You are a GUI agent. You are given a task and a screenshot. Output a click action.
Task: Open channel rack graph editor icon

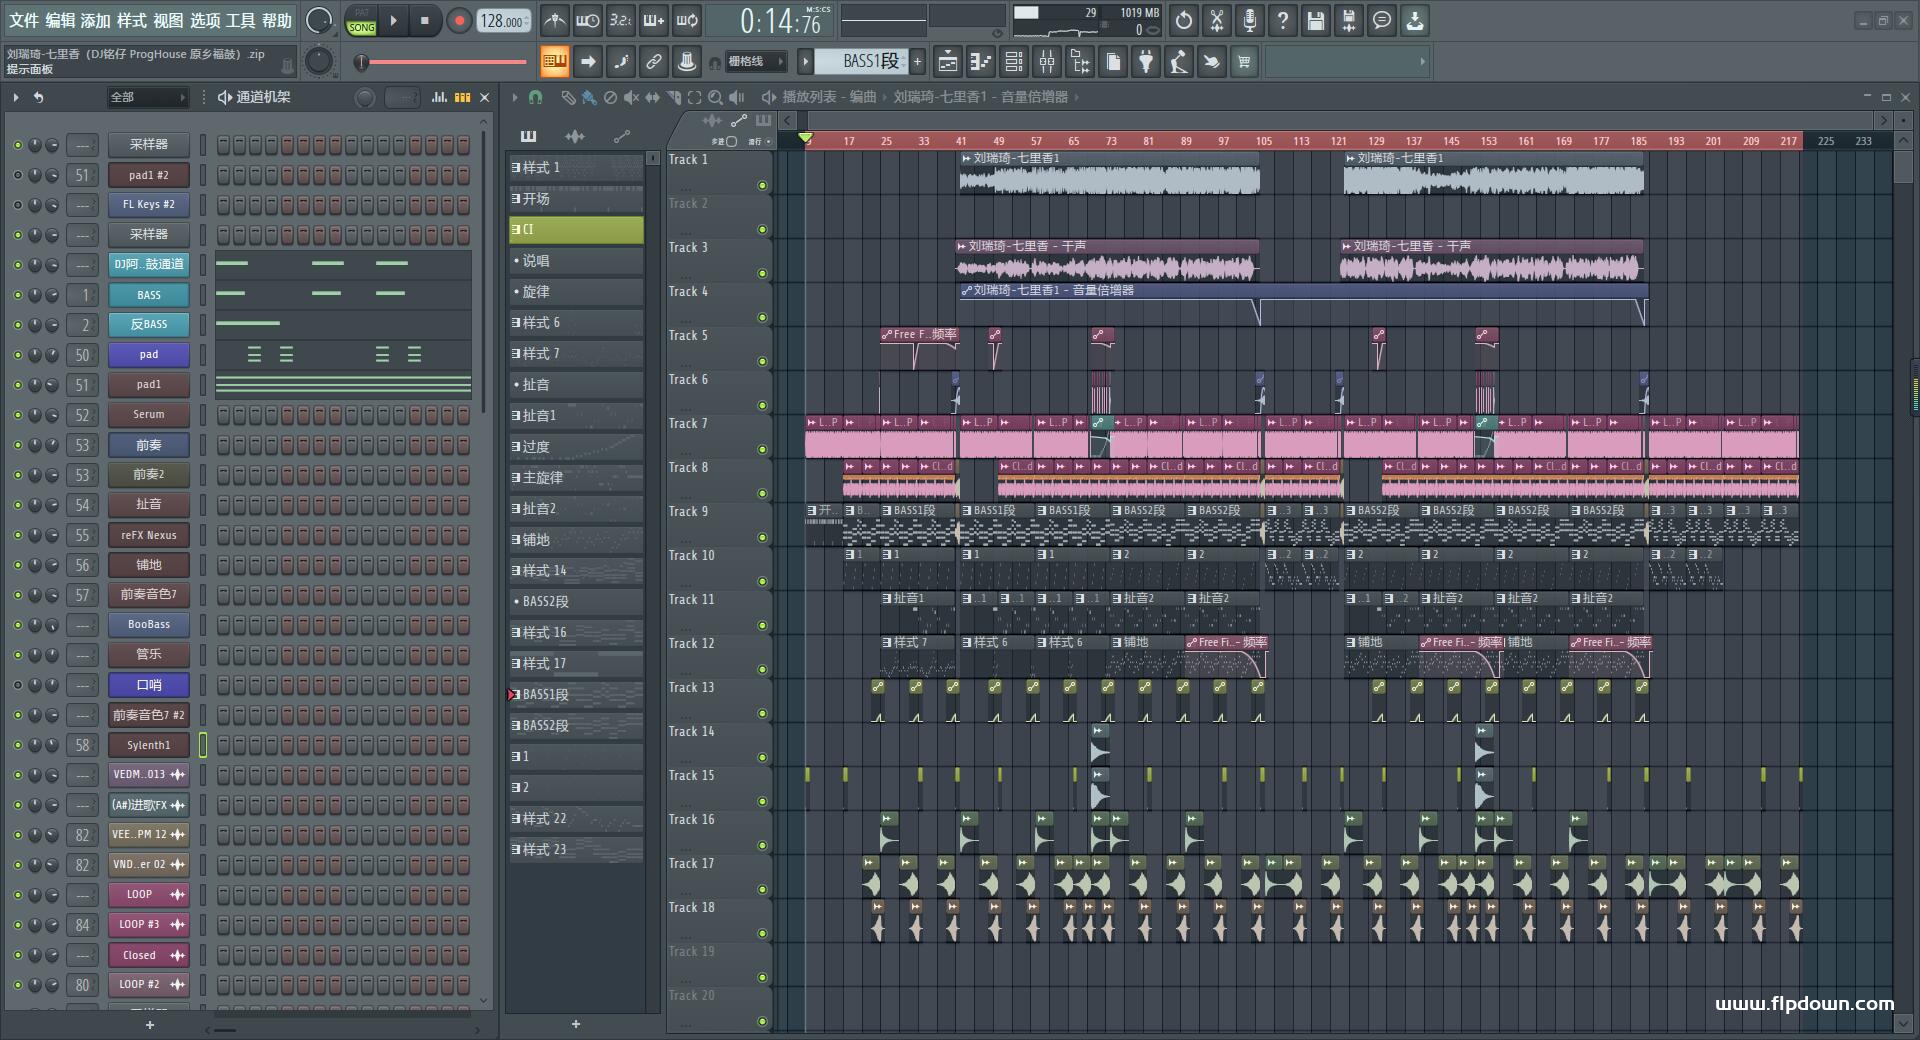coord(439,97)
